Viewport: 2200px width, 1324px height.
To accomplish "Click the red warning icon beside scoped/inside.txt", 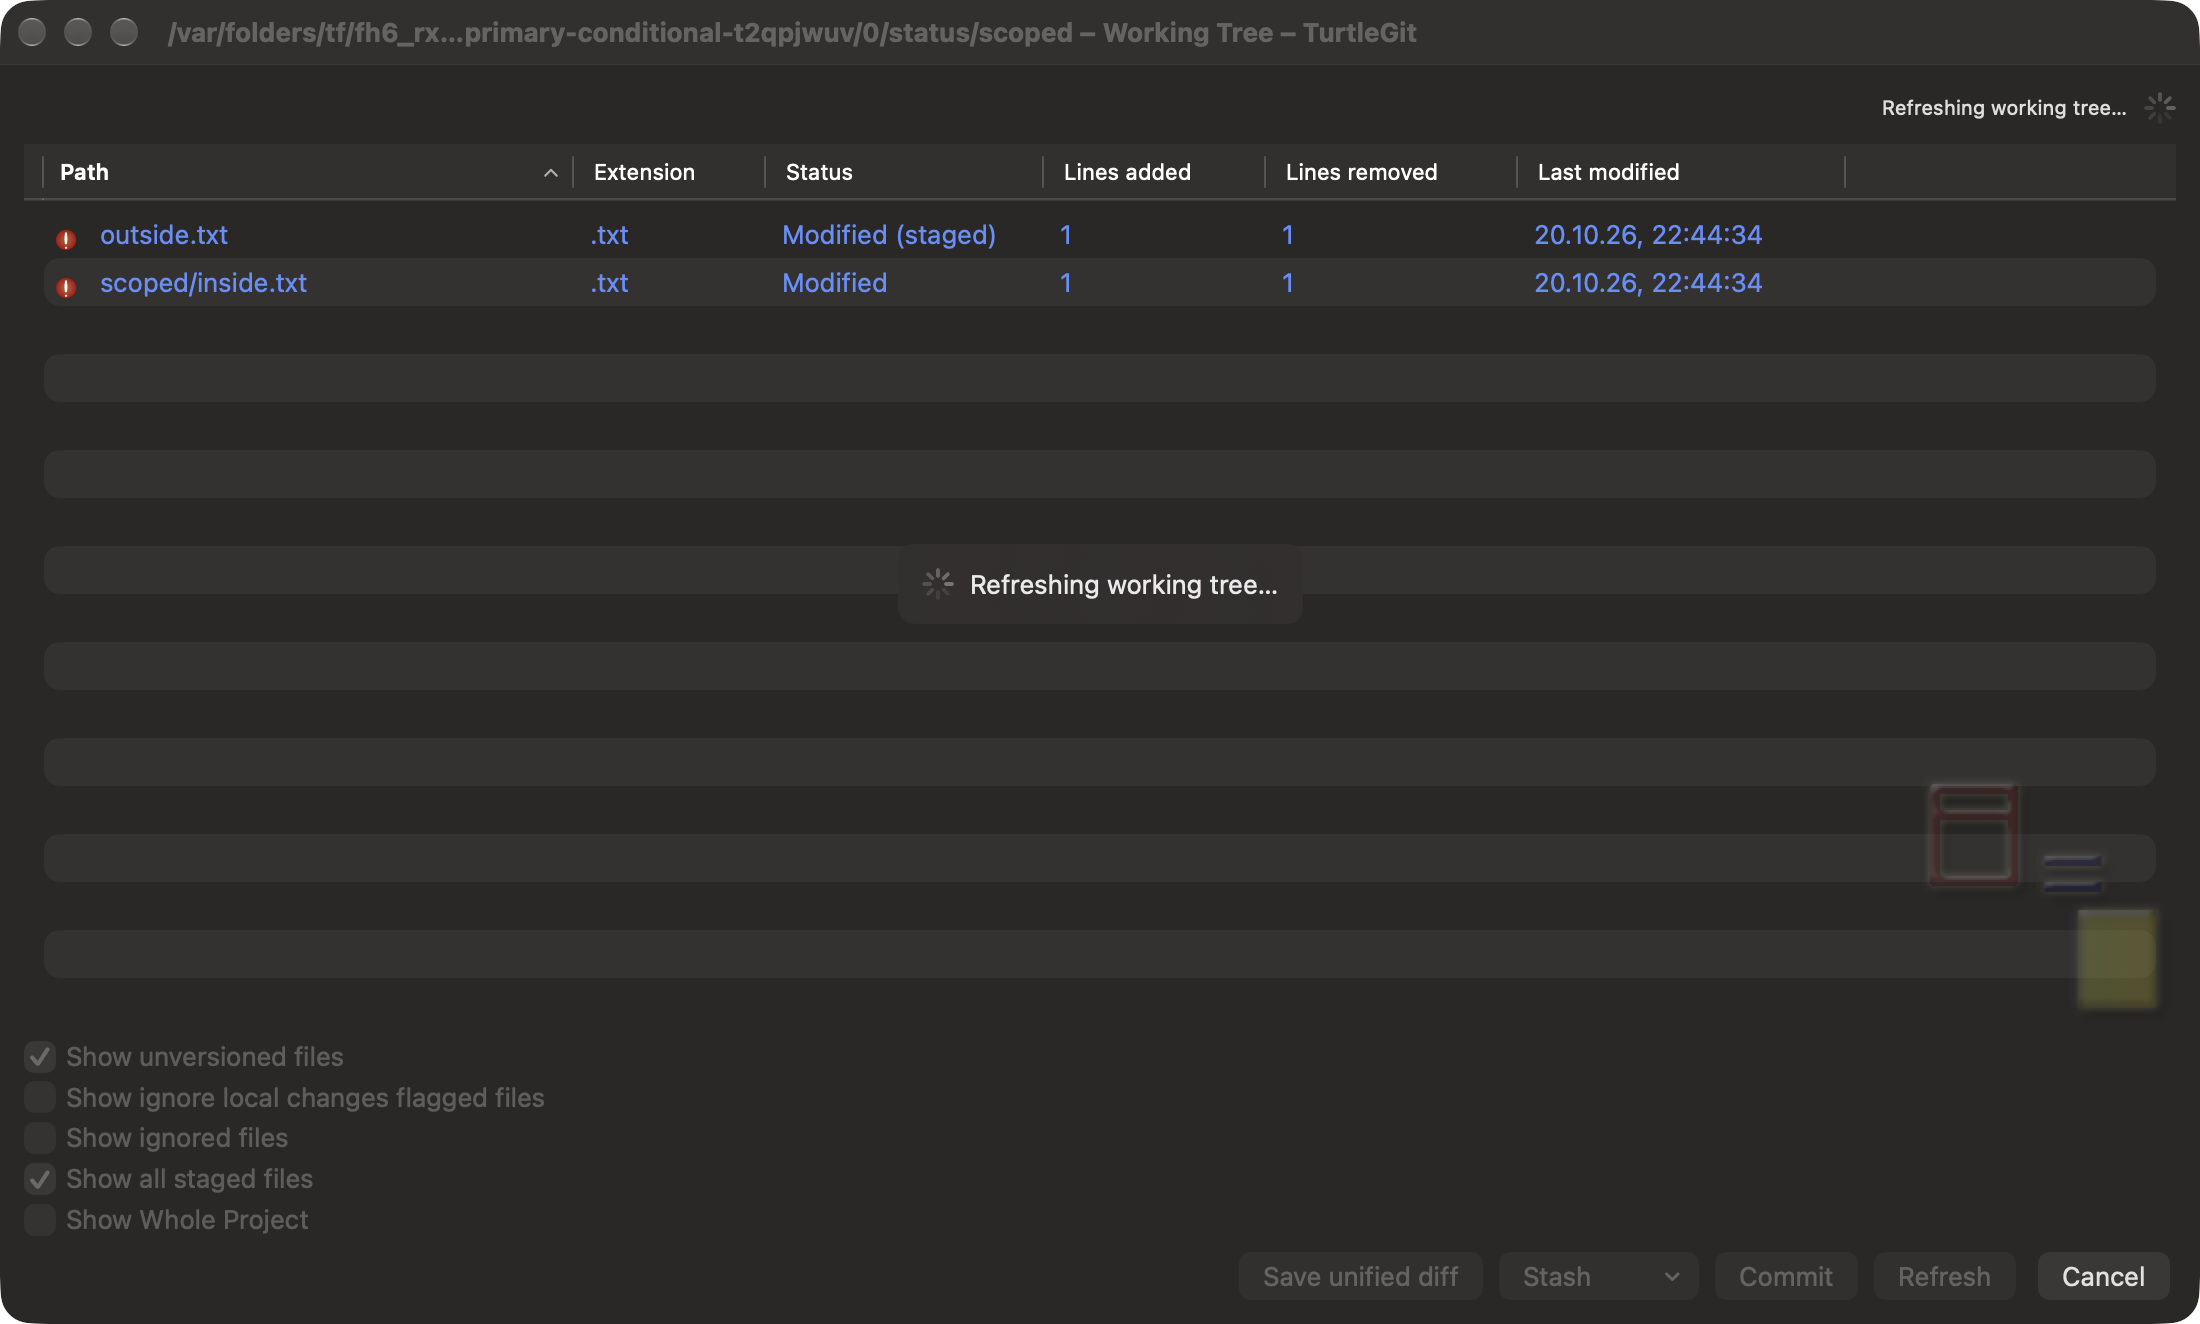I will coord(66,287).
